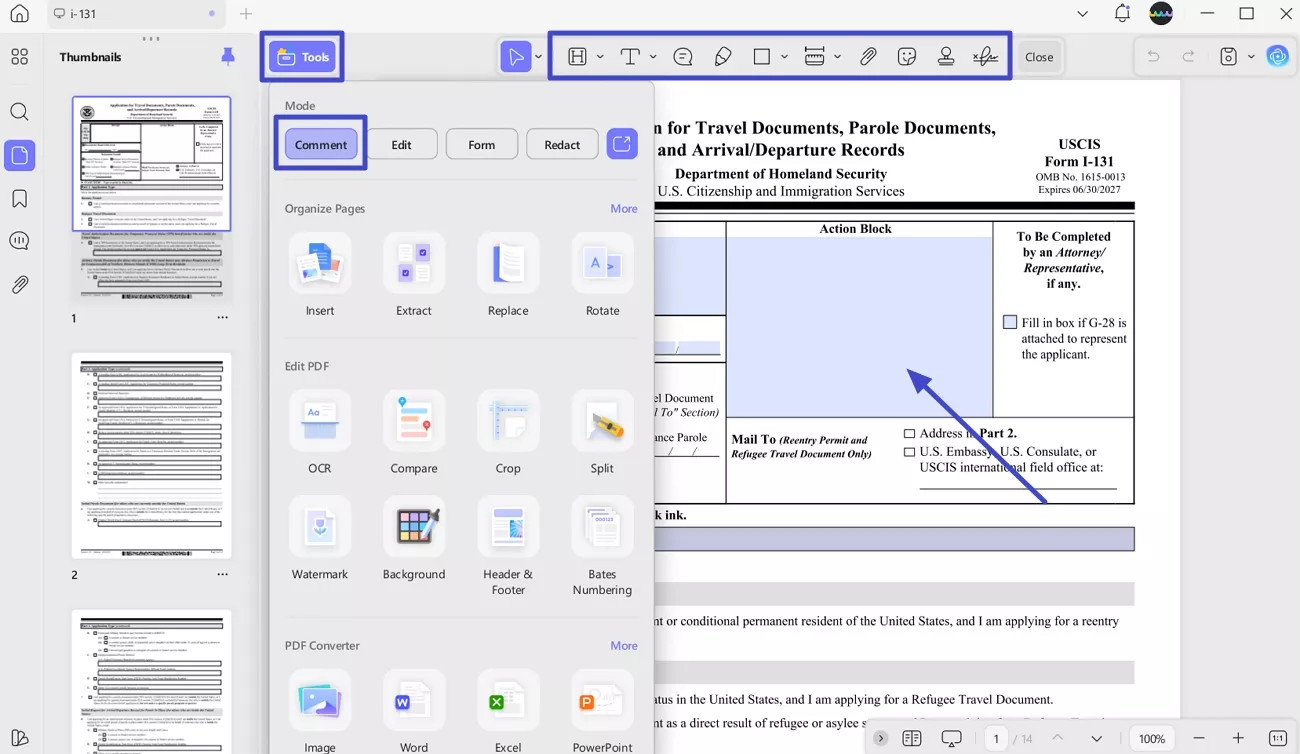Open the Search panel in sidebar
Image resolution: width=1300 pixels, height=754 pixels.
pos(19,111)
